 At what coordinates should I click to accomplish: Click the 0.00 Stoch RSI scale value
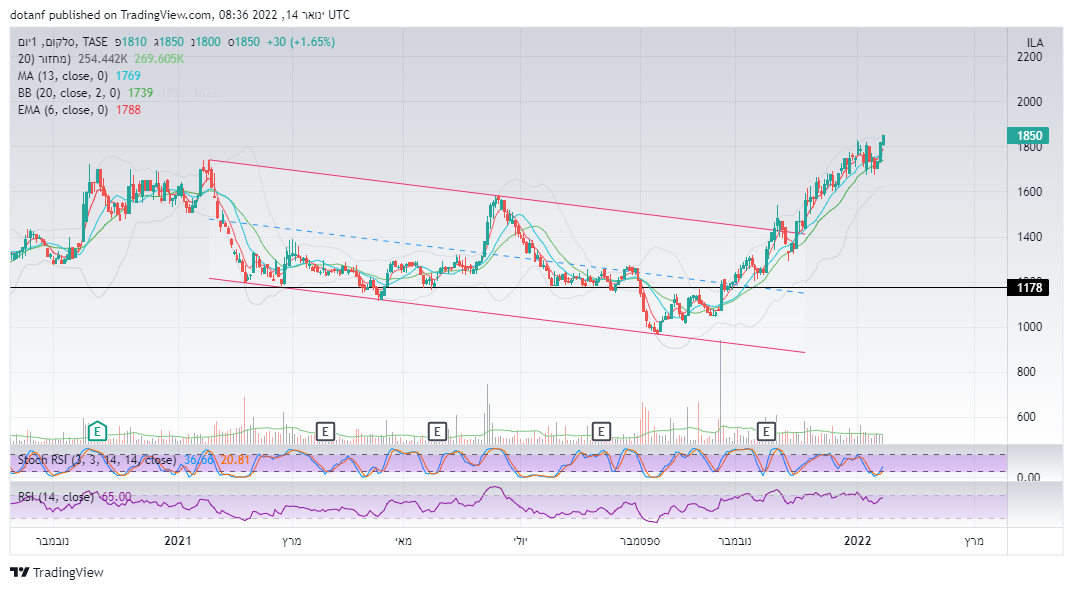tap(1028, 477)
